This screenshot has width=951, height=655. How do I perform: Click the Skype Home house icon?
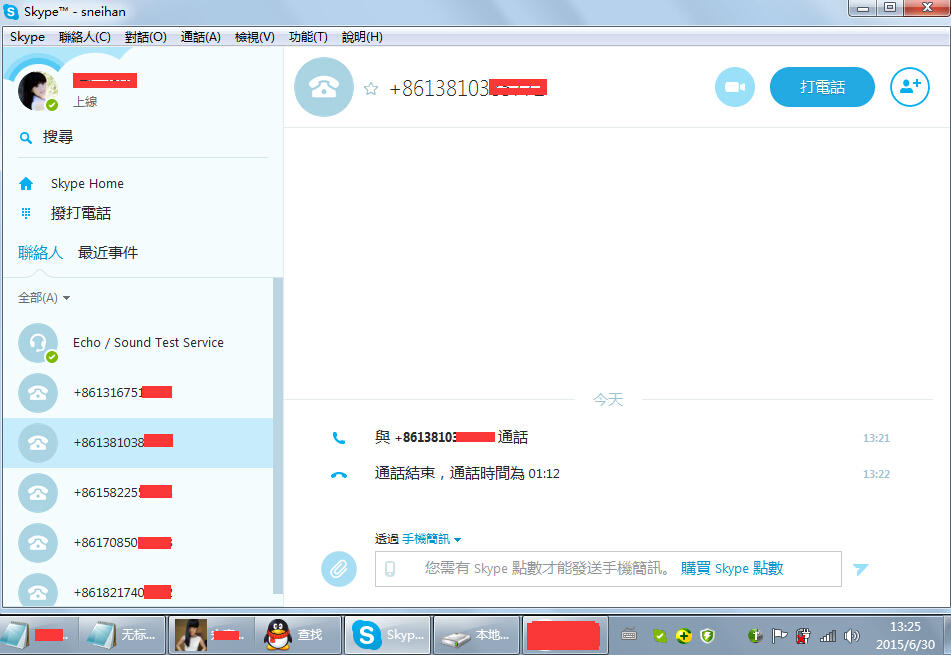point(26,183)
